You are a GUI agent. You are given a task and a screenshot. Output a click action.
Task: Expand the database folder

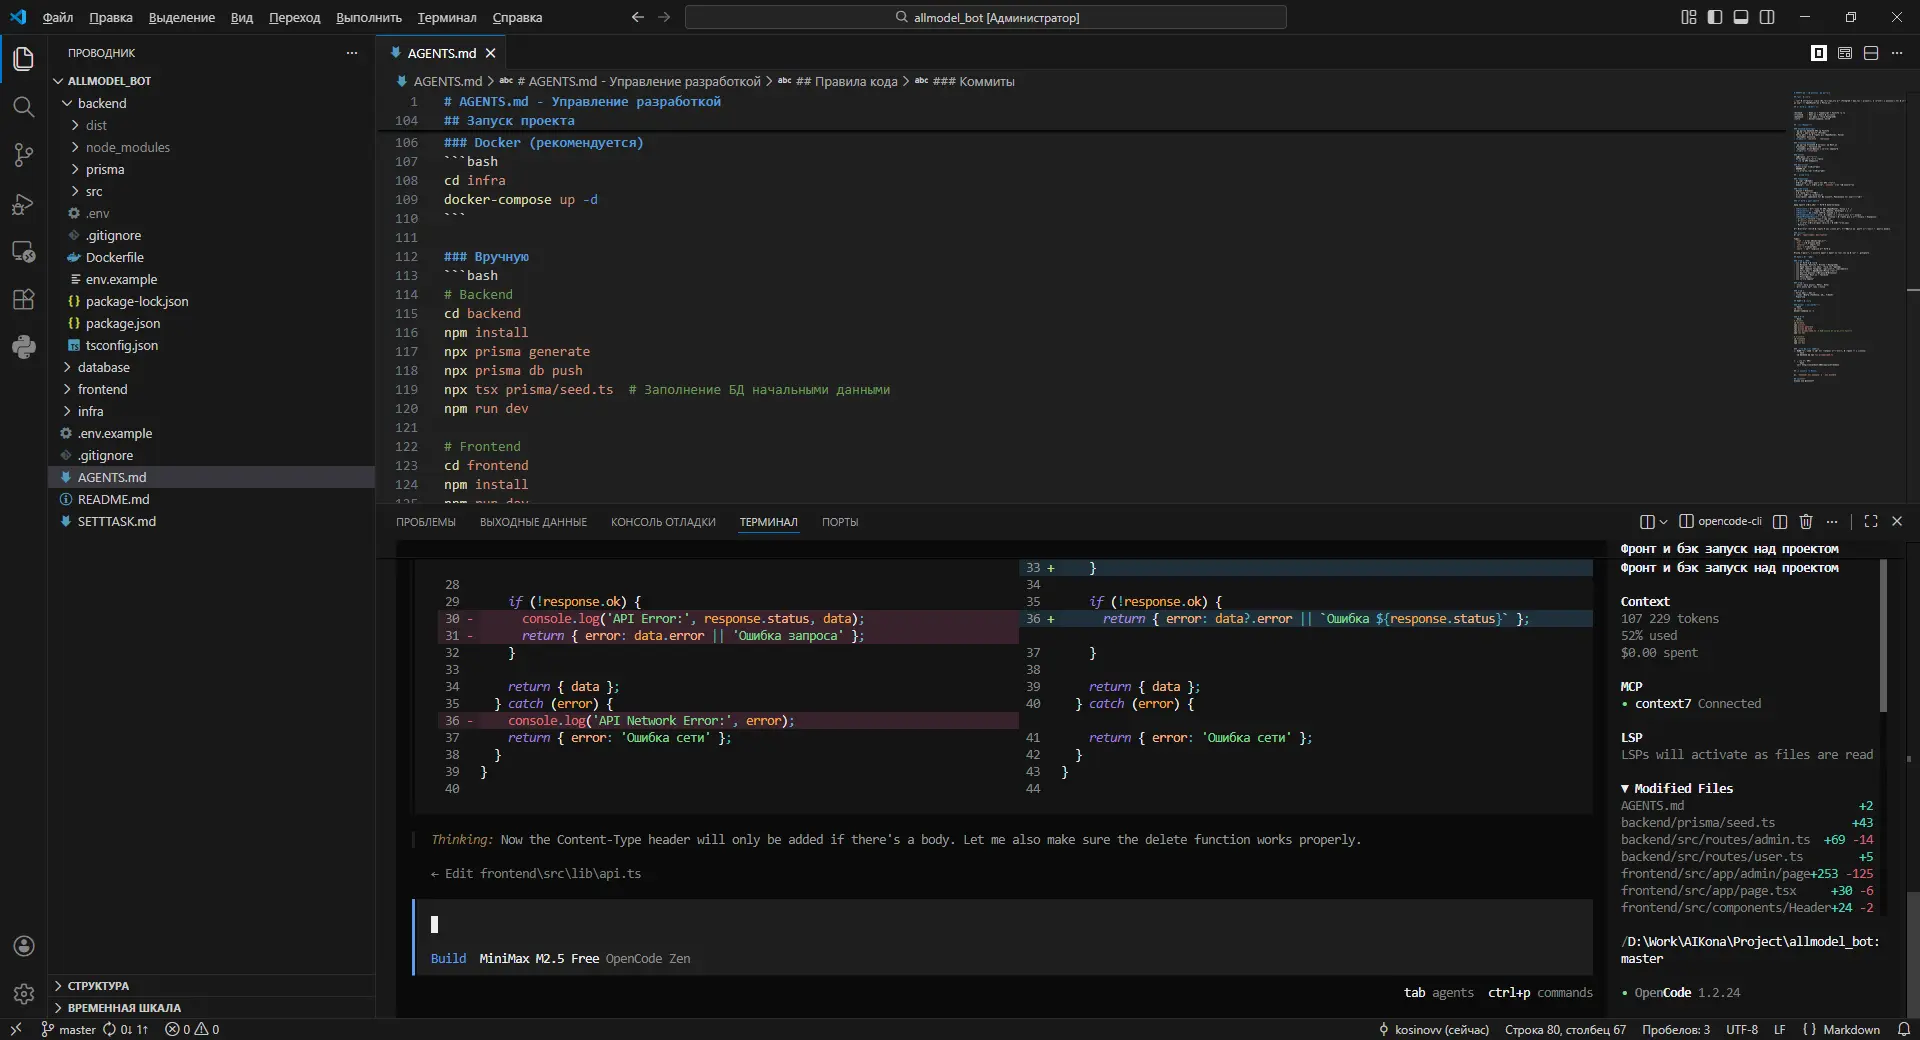tap(67, 367)
